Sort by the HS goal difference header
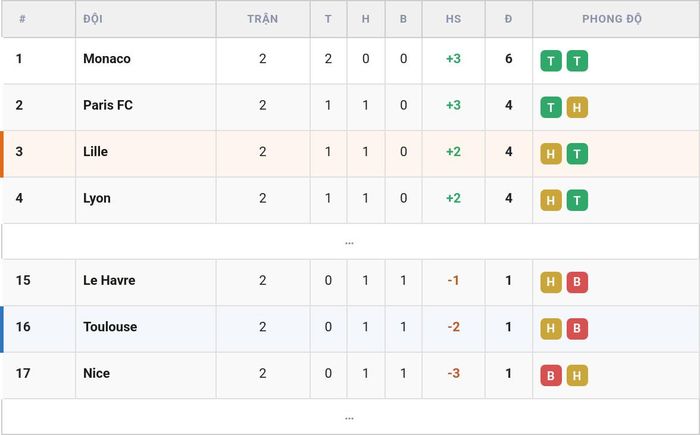700x435 pixels. [x=453, y=19]
